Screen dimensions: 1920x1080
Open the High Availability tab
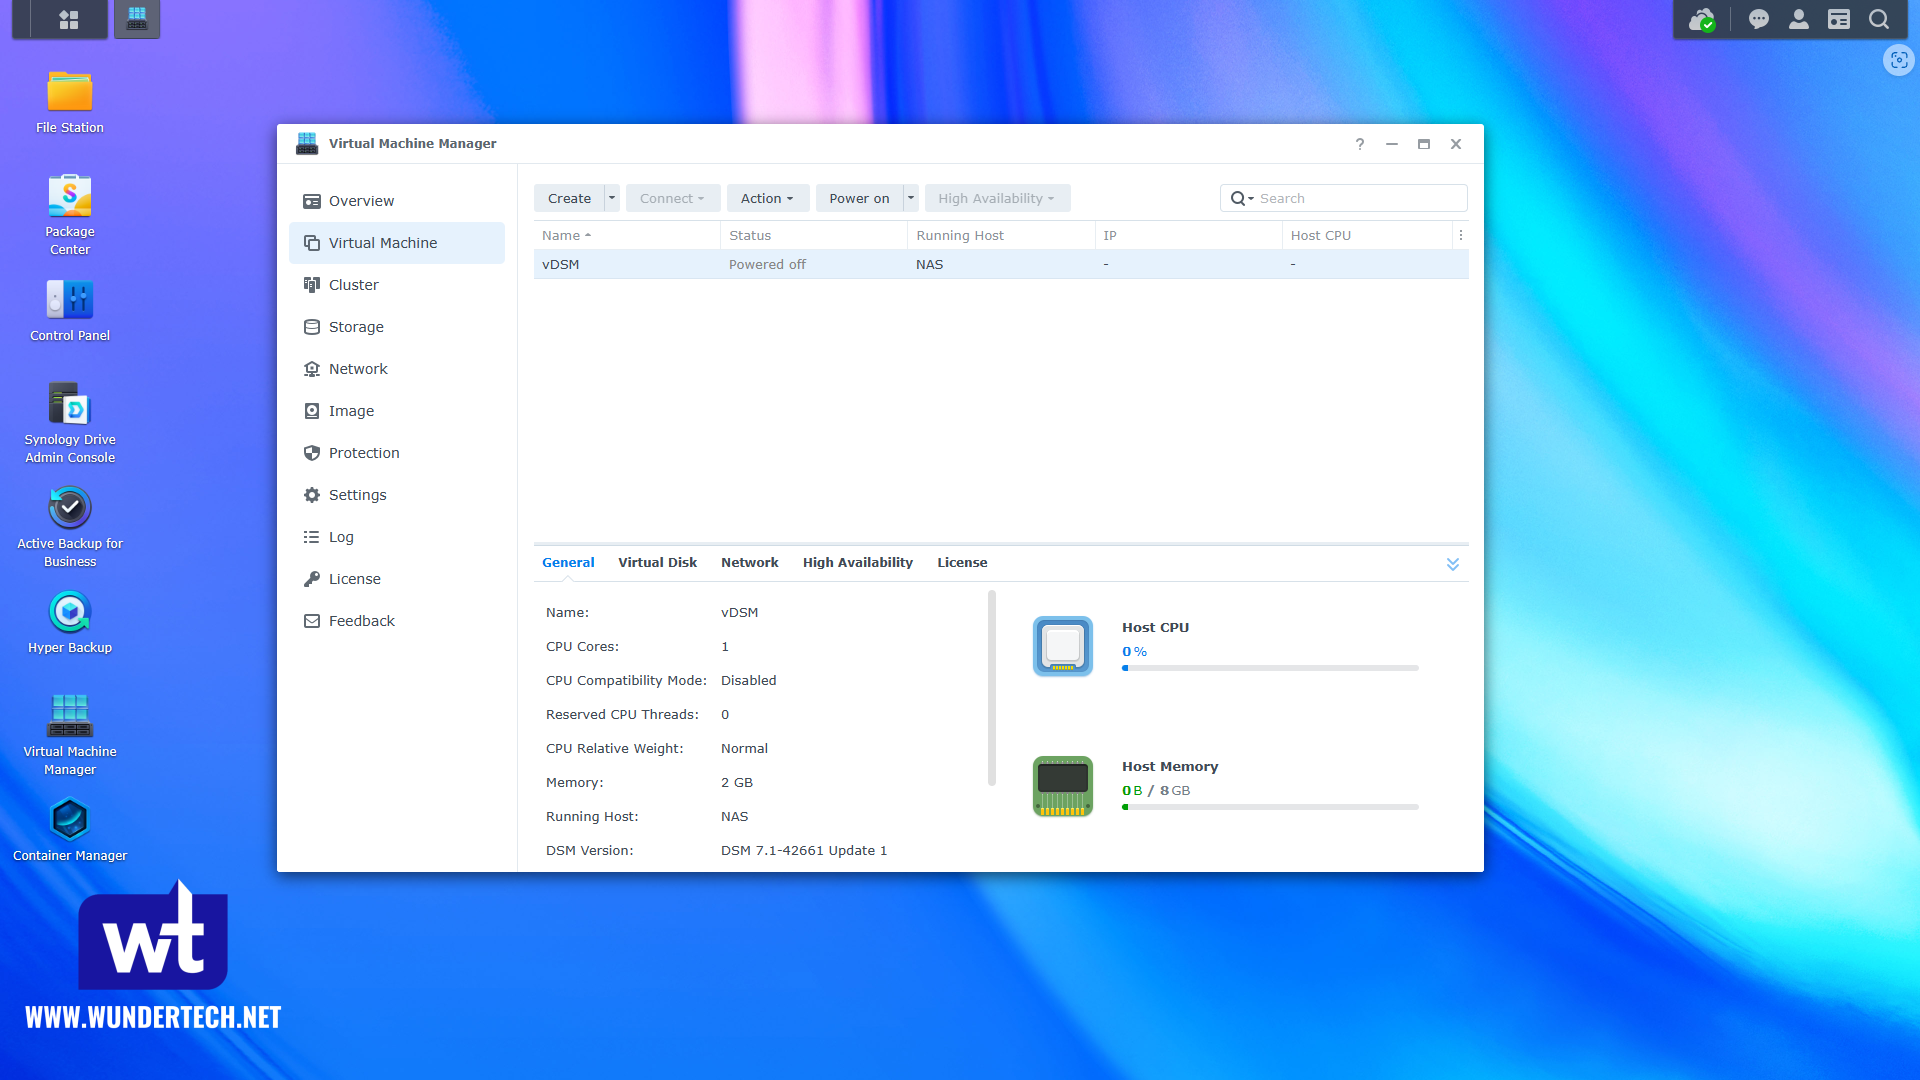(857, 562)
